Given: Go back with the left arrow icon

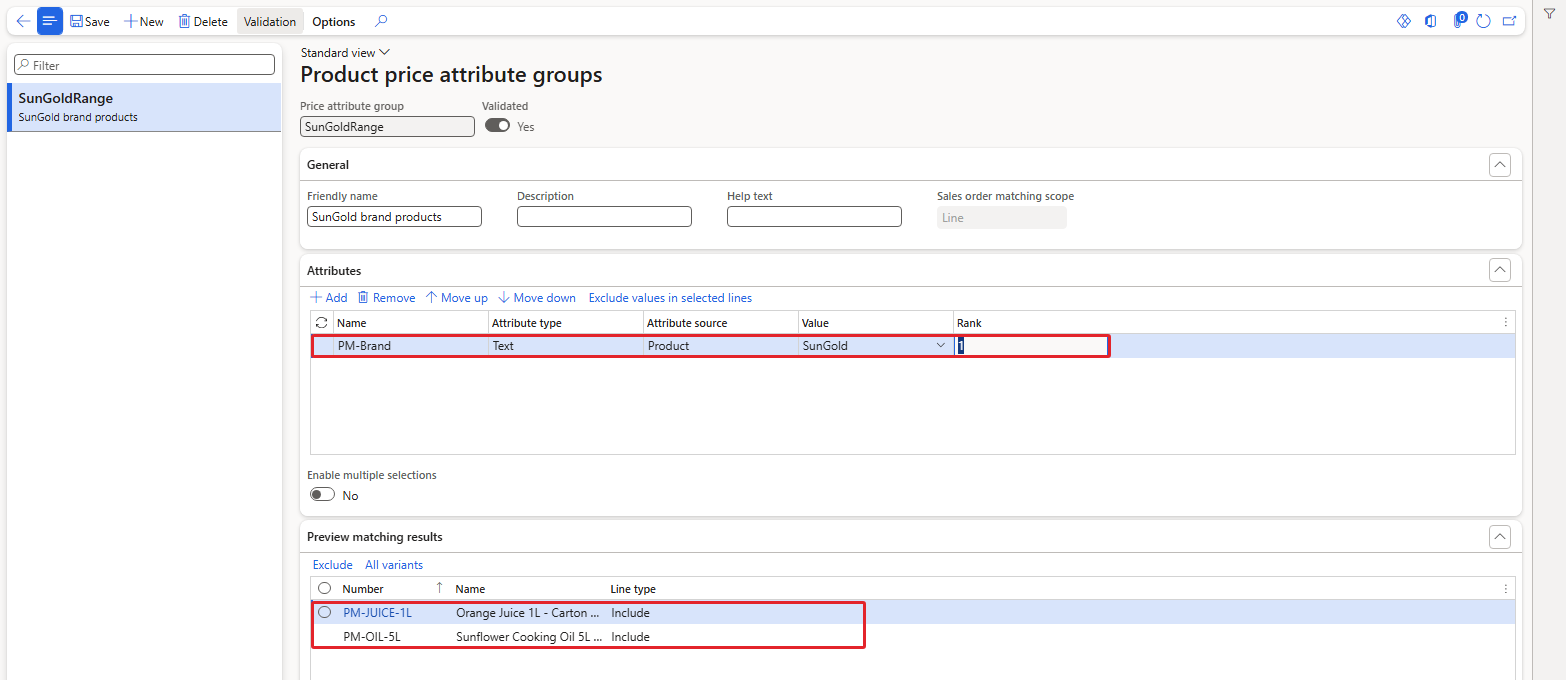Looking at the screenshot, I should tap(23, 21).
